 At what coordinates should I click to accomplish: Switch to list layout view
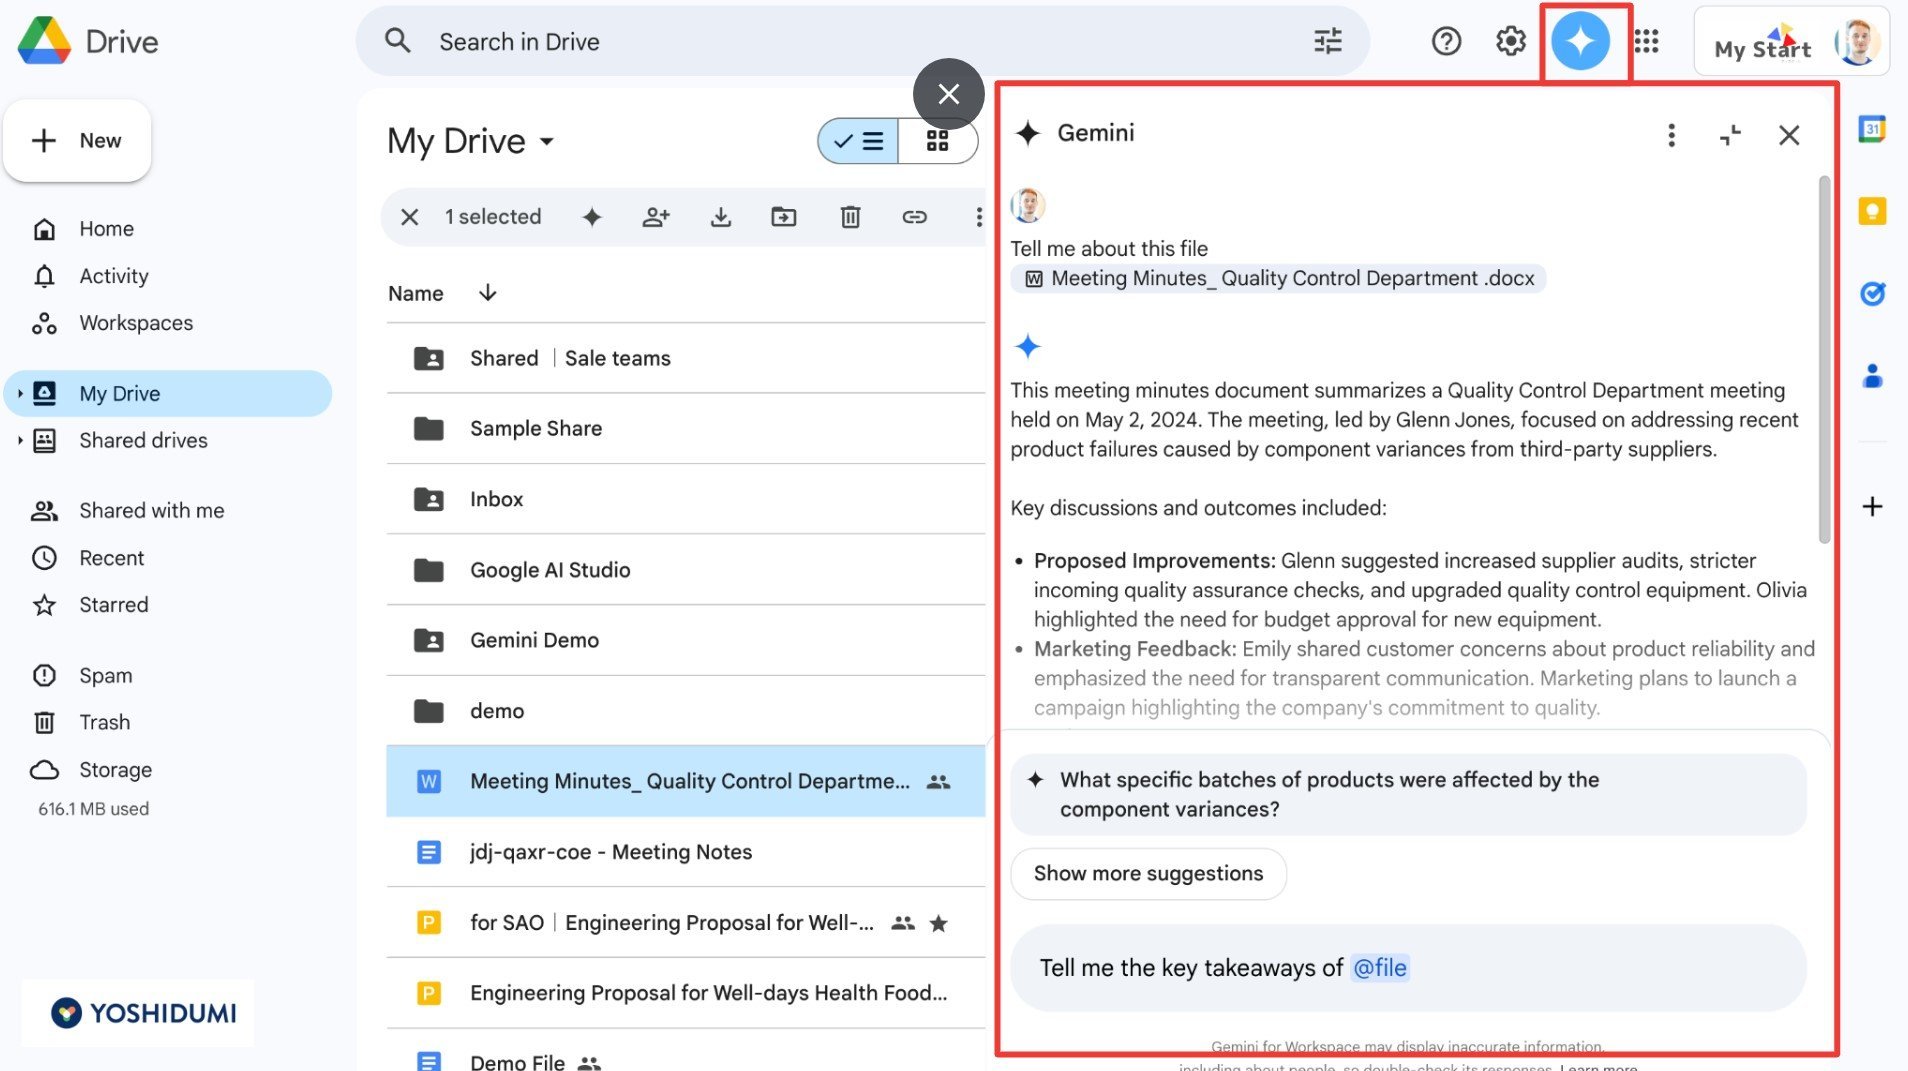[858, 141]
